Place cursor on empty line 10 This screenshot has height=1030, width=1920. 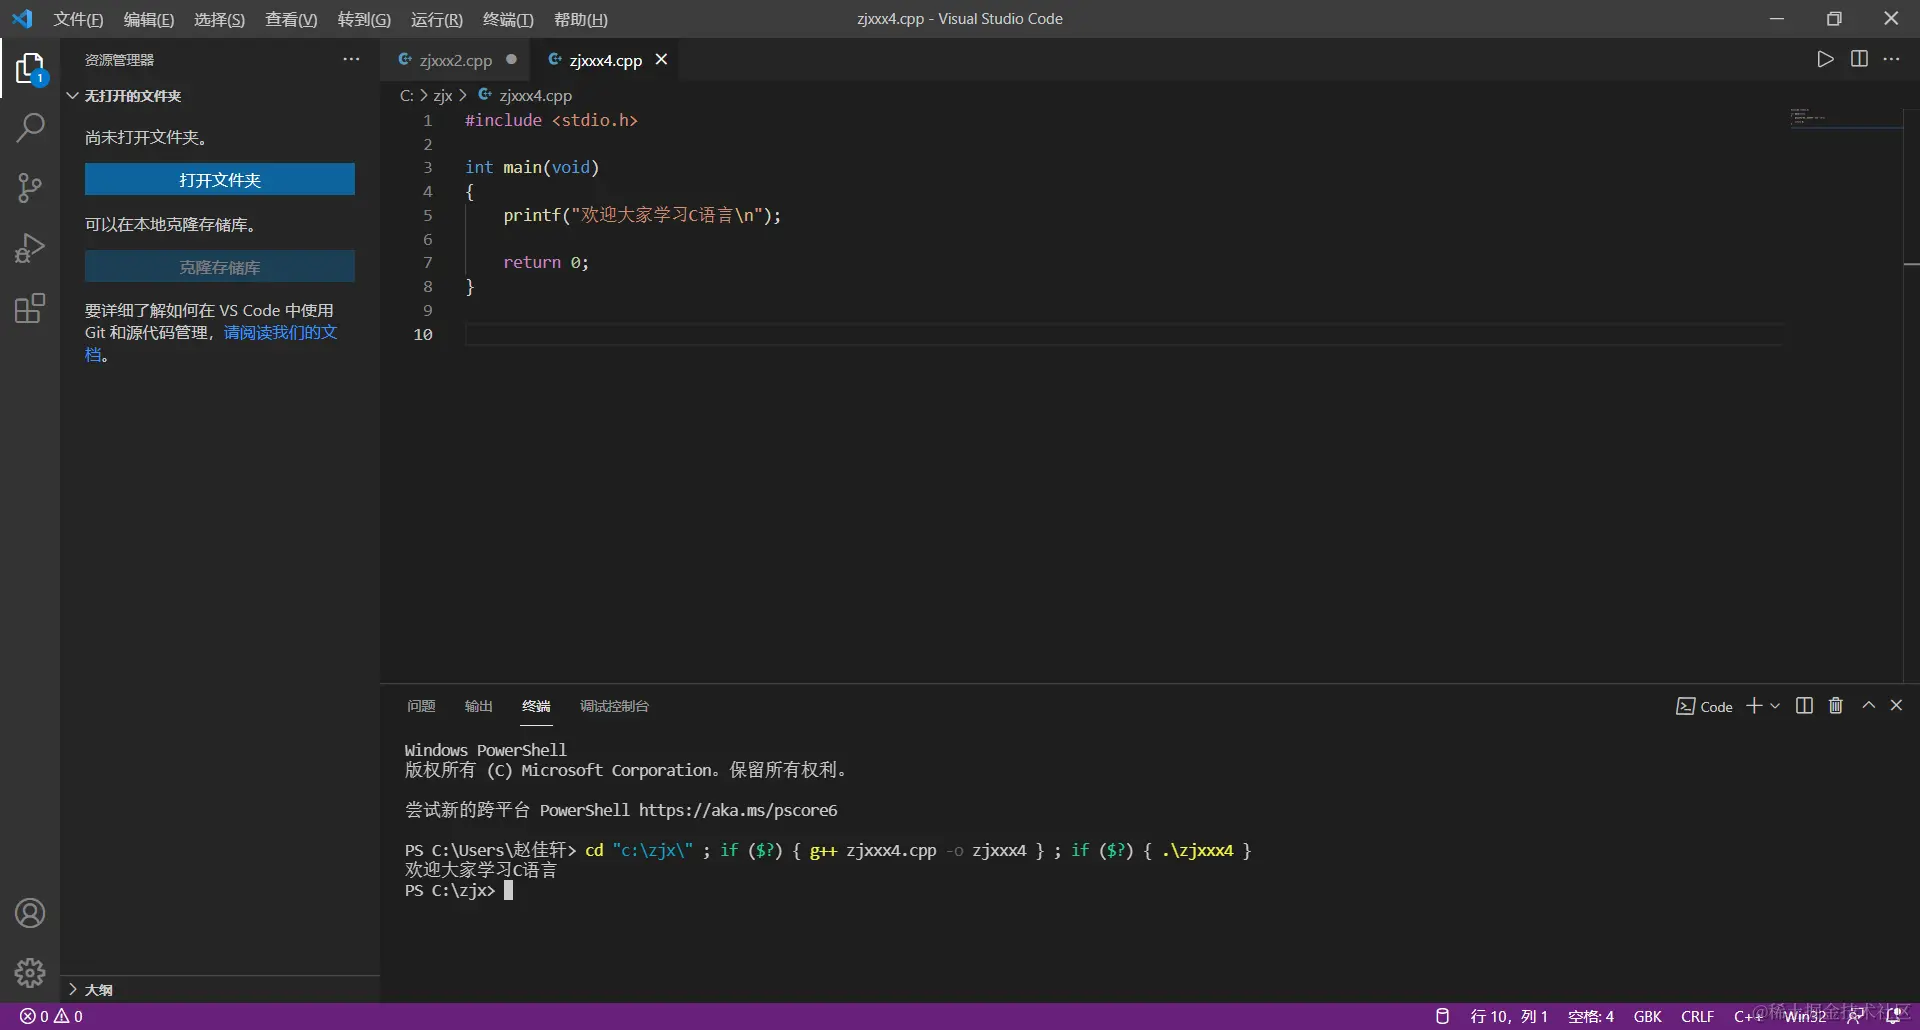pyautogui.click(x=1123, y=334)
